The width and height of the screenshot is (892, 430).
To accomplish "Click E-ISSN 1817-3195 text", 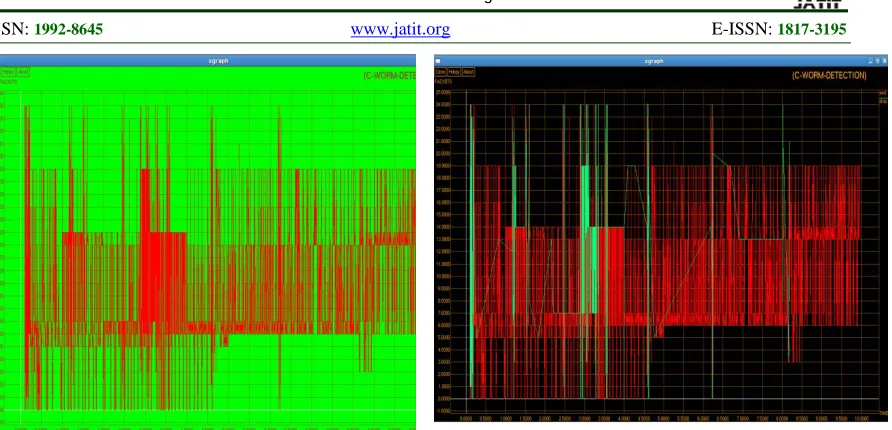I will pos(779,28).
